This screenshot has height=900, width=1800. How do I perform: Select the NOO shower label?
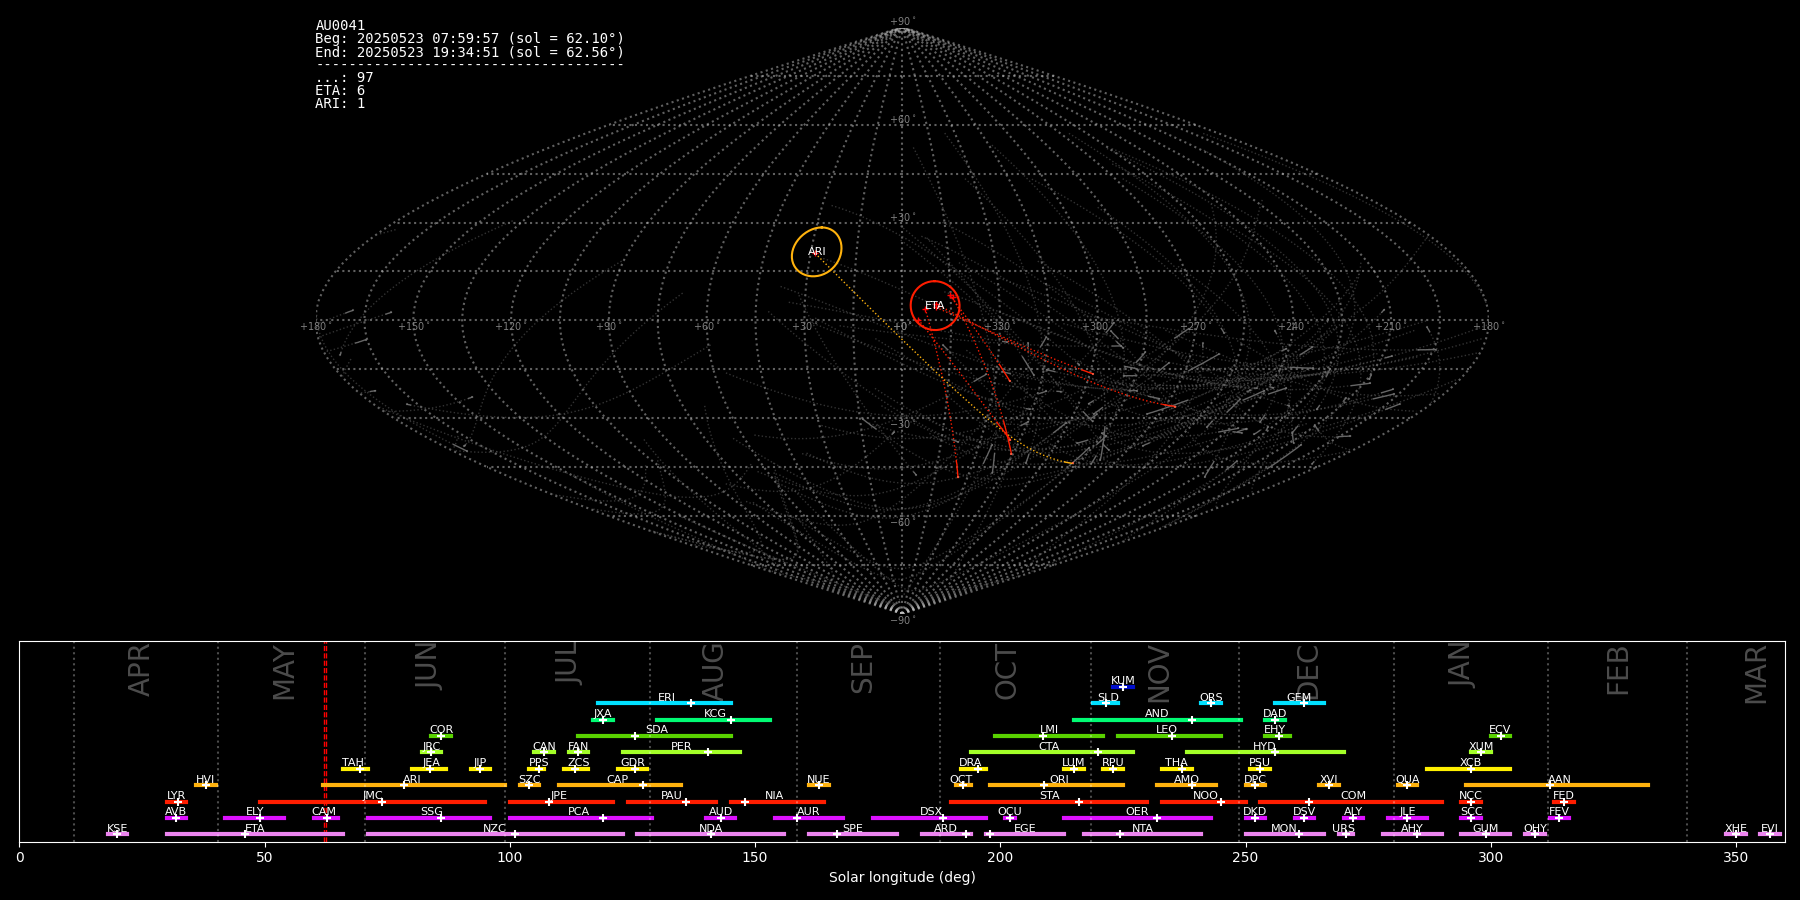pos(1206,796)
